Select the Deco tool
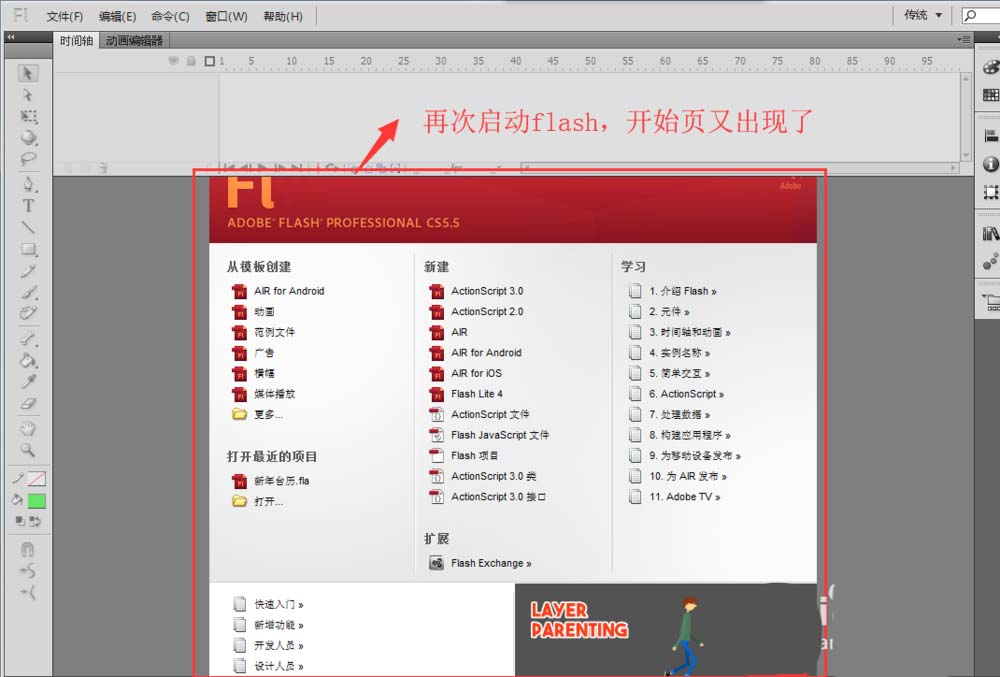This screenshot has width=1000, height=677. (x=27, y=313)
